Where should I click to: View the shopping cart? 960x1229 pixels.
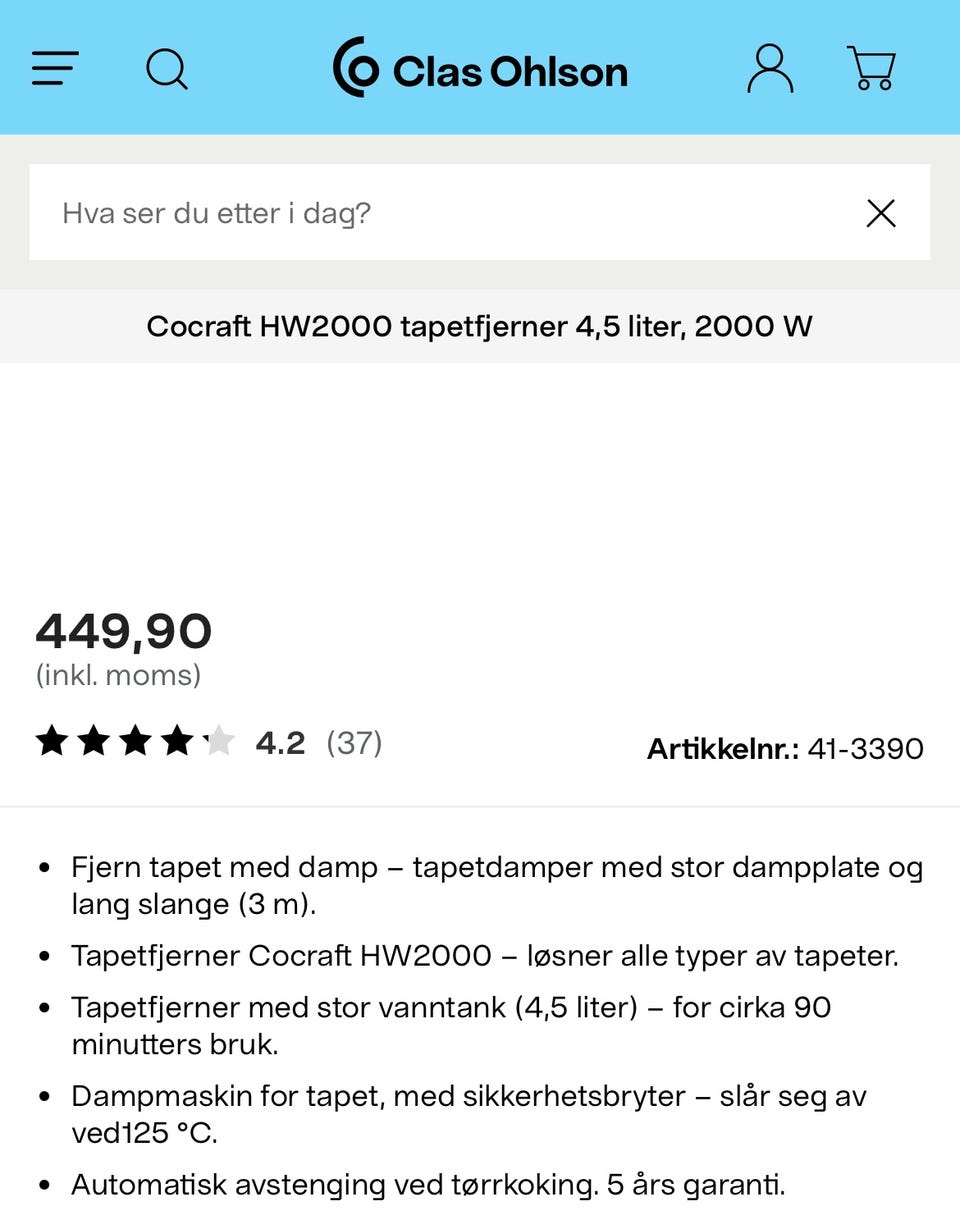[x=872, y=69]
